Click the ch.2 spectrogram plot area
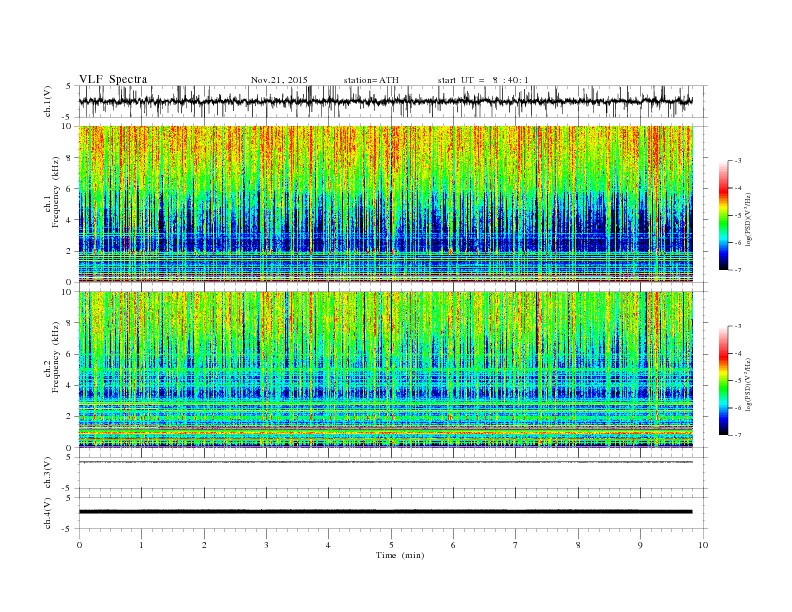Screen dimensions: 792x612 [386, 369]
